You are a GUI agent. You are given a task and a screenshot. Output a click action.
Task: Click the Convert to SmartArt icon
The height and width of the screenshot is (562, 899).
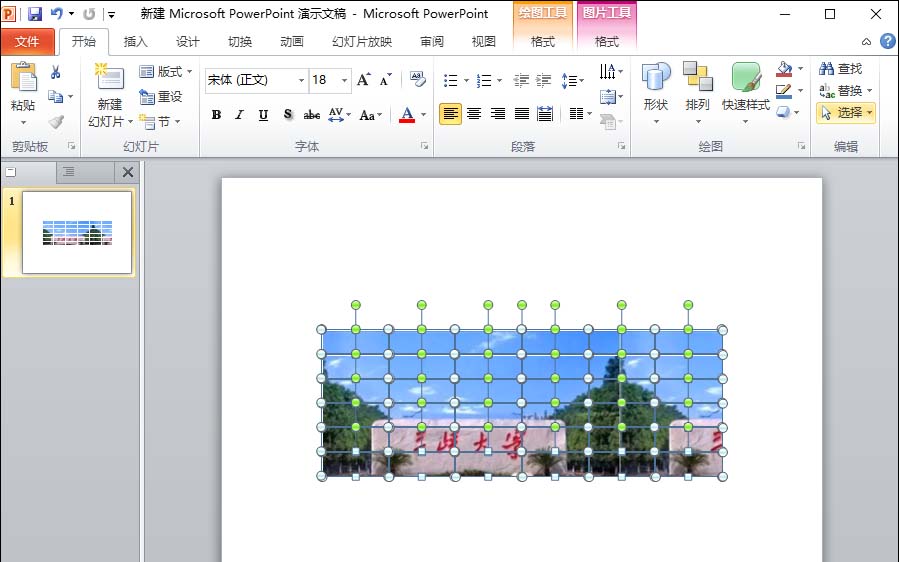[608, 122]
